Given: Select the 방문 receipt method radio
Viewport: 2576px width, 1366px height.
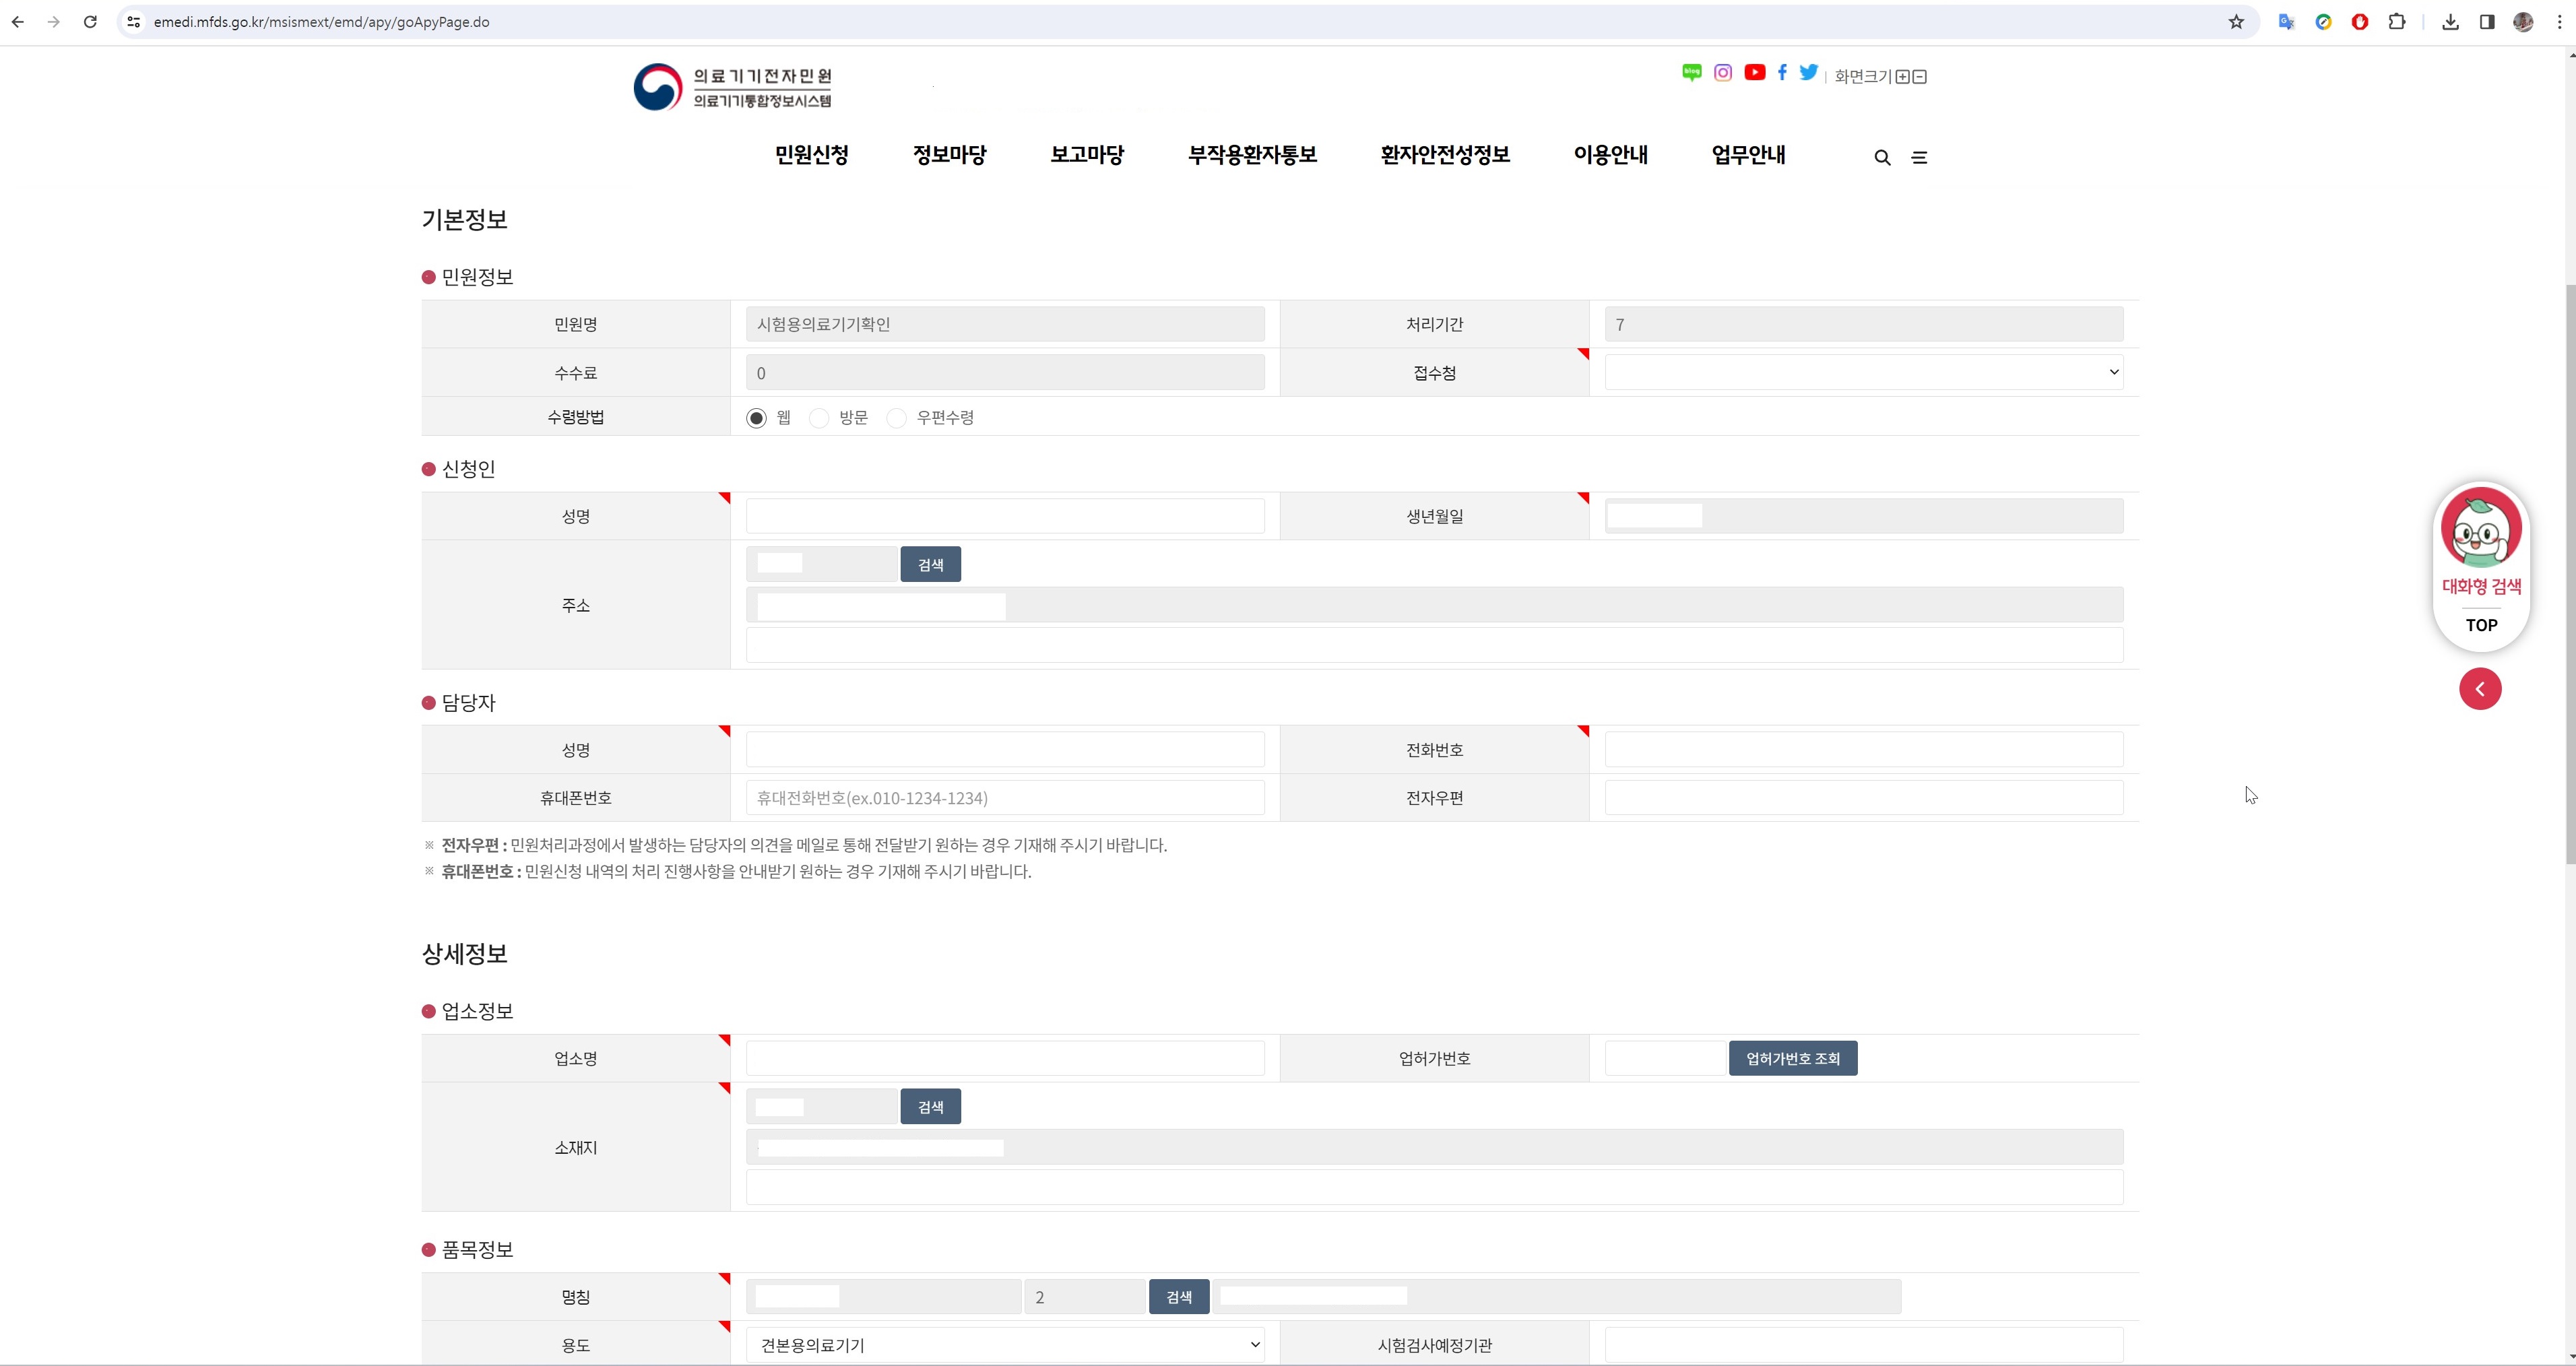Looking at the screenshot, I should (820, 418).
